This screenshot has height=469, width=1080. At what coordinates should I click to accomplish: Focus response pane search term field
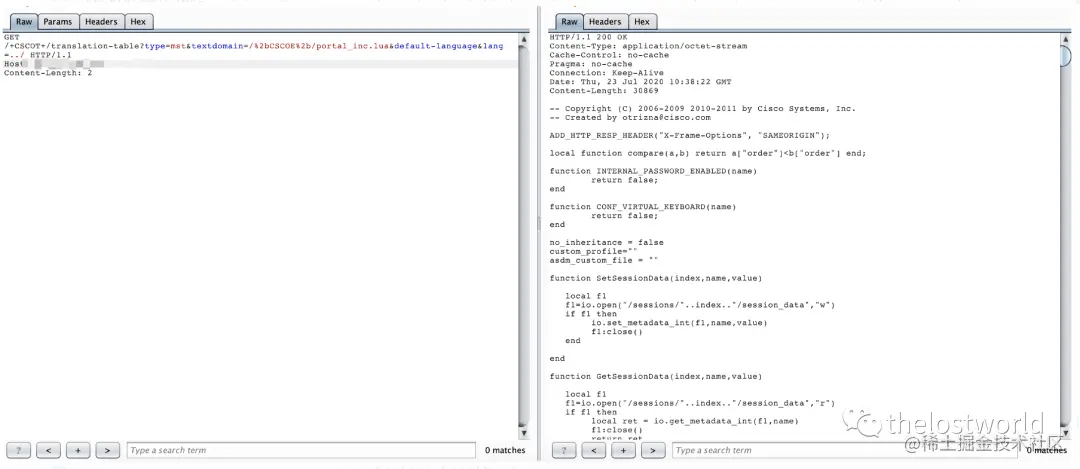843,450
